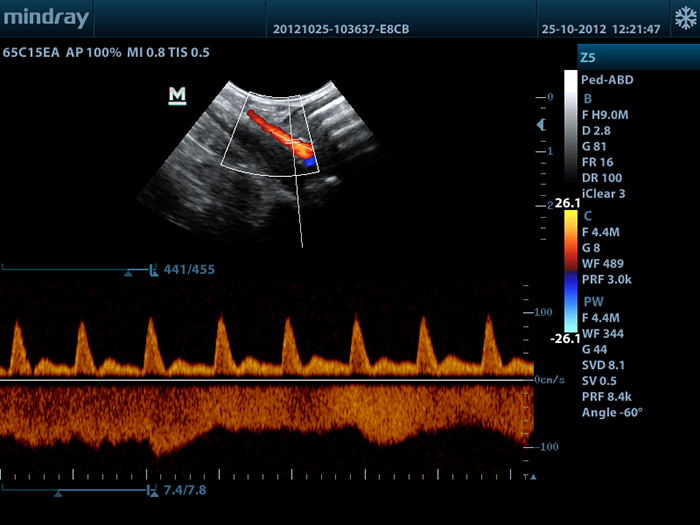This screenshot has width=700, height=525.
Task: Click the B mode parameter heading
Action: (x=587, y=97)
